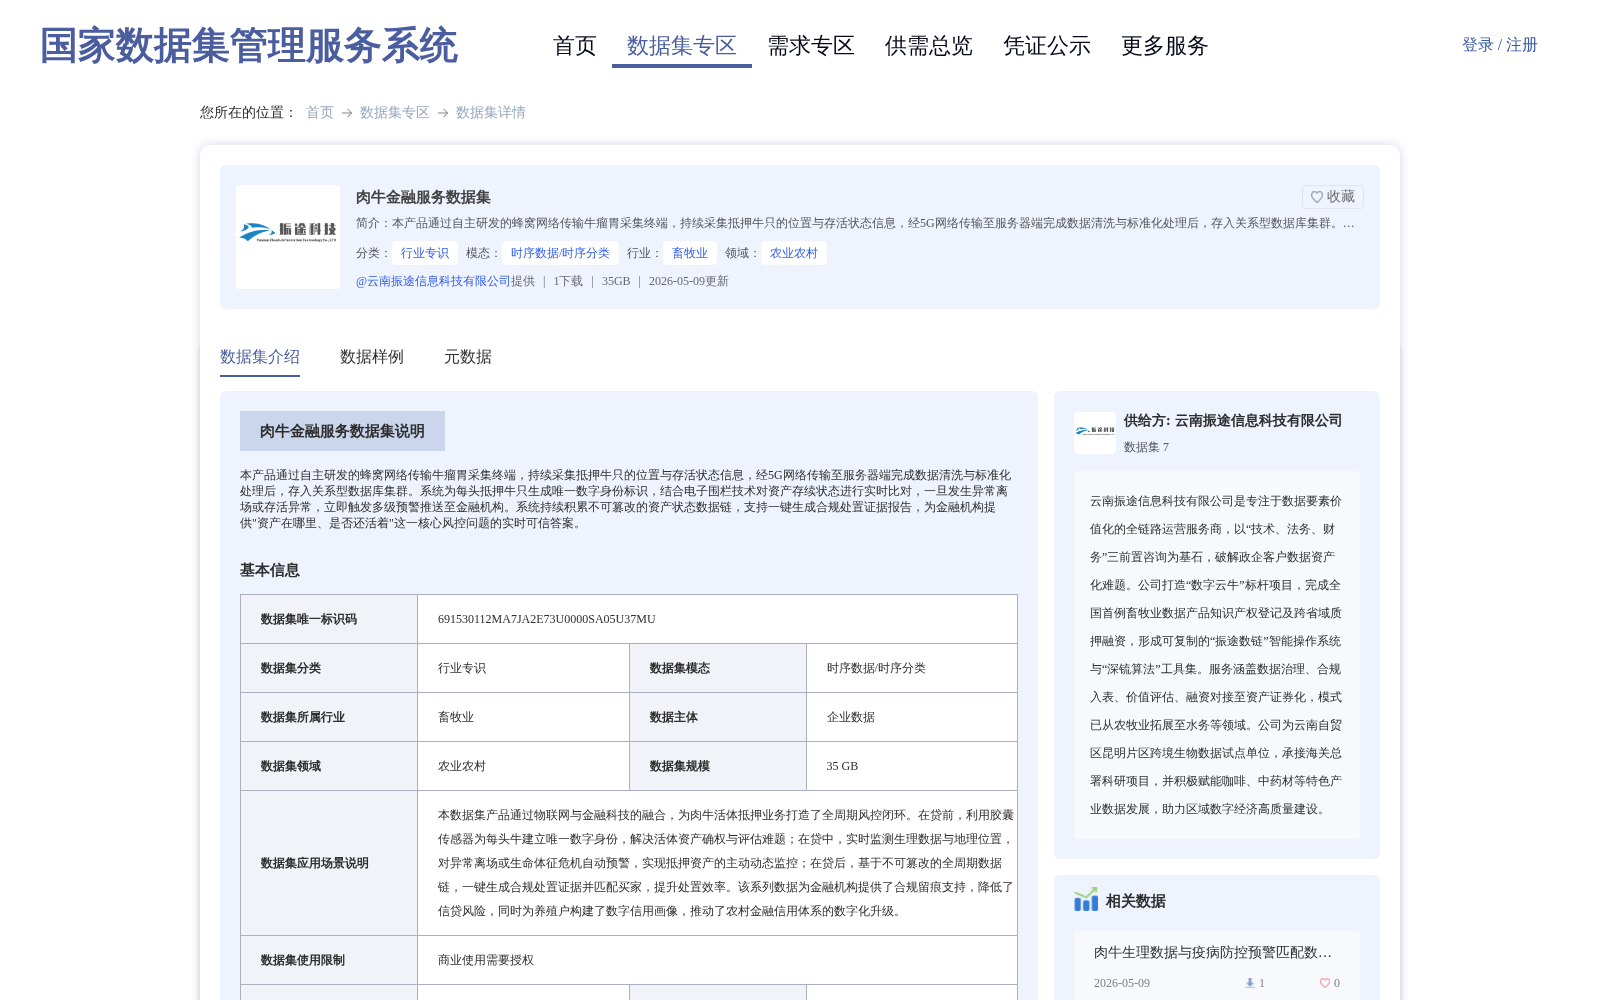Click the heart icon in the related dataset card

(1325, 983)
